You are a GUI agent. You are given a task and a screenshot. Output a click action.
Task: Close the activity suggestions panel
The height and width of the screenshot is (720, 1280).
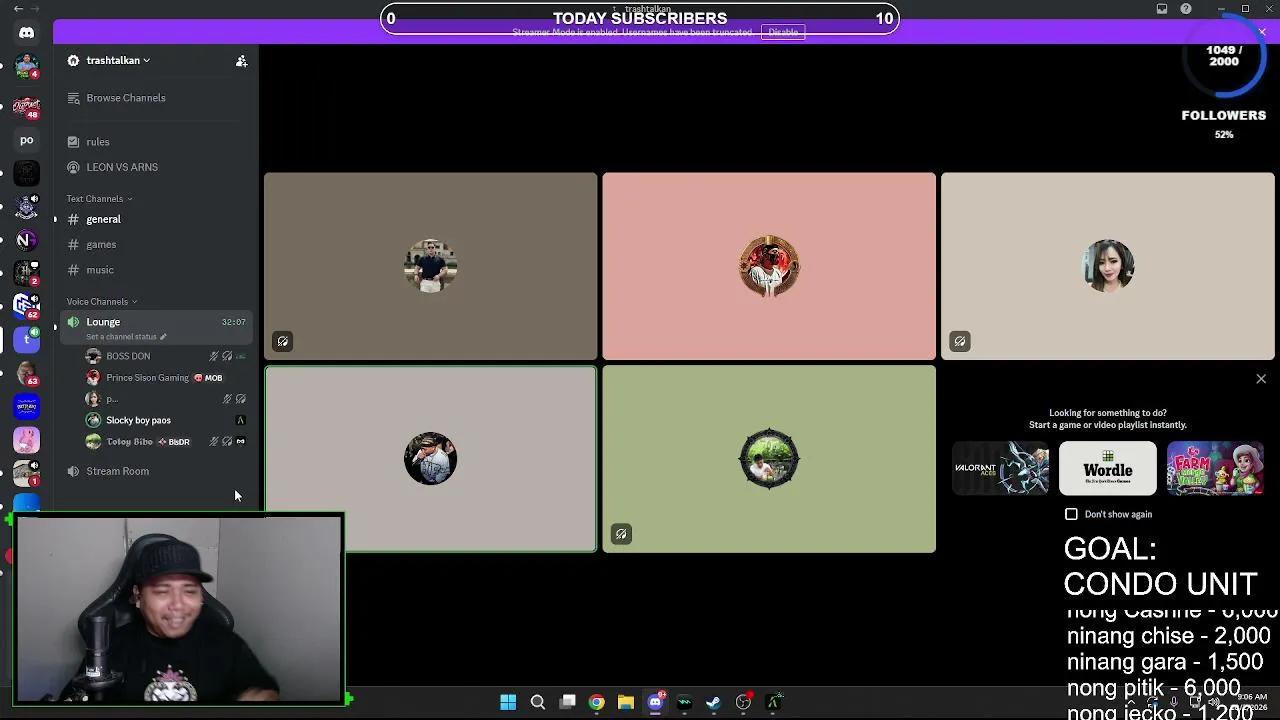tap(1261, 379)
